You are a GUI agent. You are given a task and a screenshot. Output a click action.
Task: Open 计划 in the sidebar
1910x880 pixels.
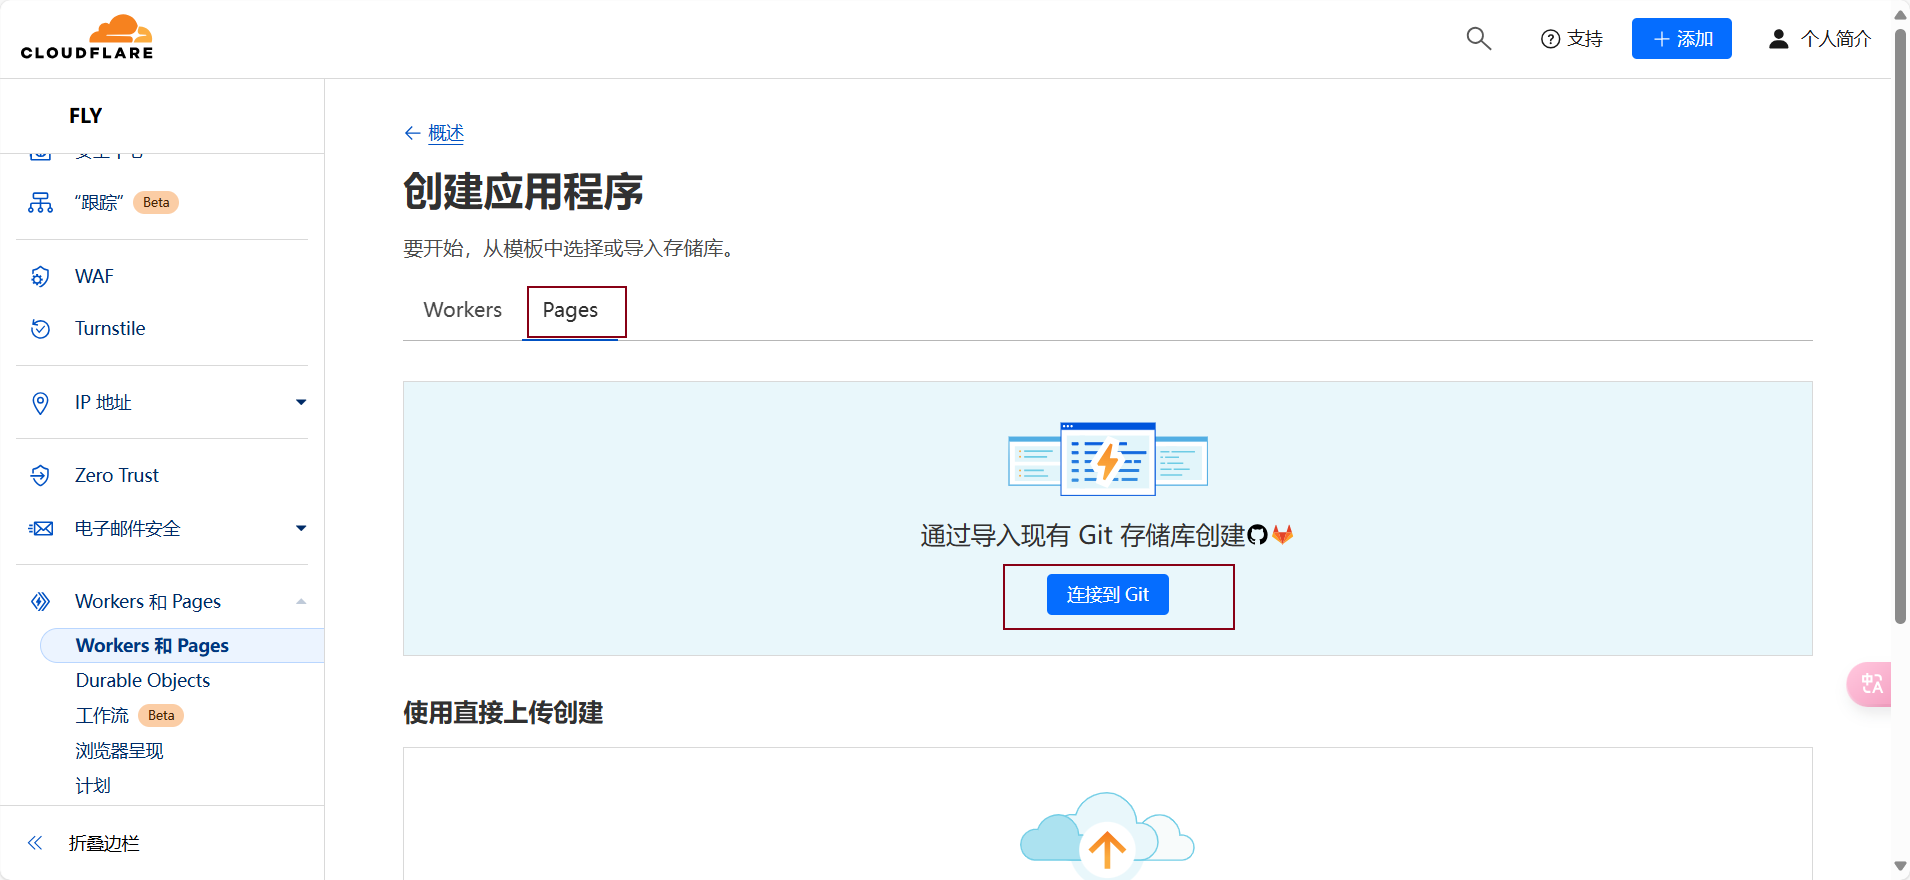(x=93, y=786)
